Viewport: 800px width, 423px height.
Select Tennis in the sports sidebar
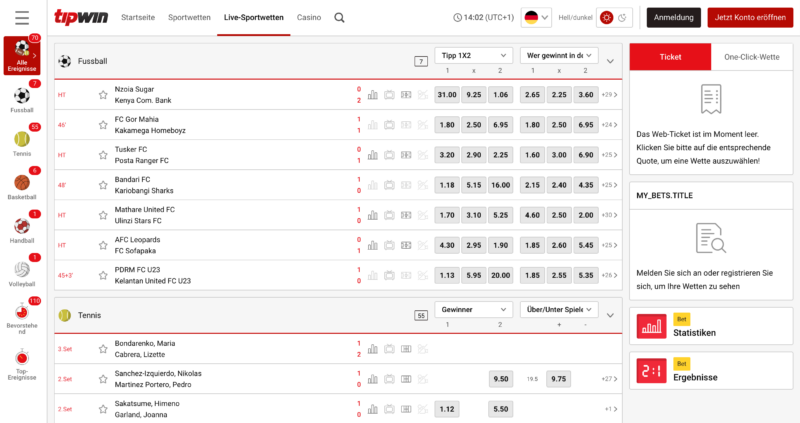pyautogui.click(x=22, y=143)
